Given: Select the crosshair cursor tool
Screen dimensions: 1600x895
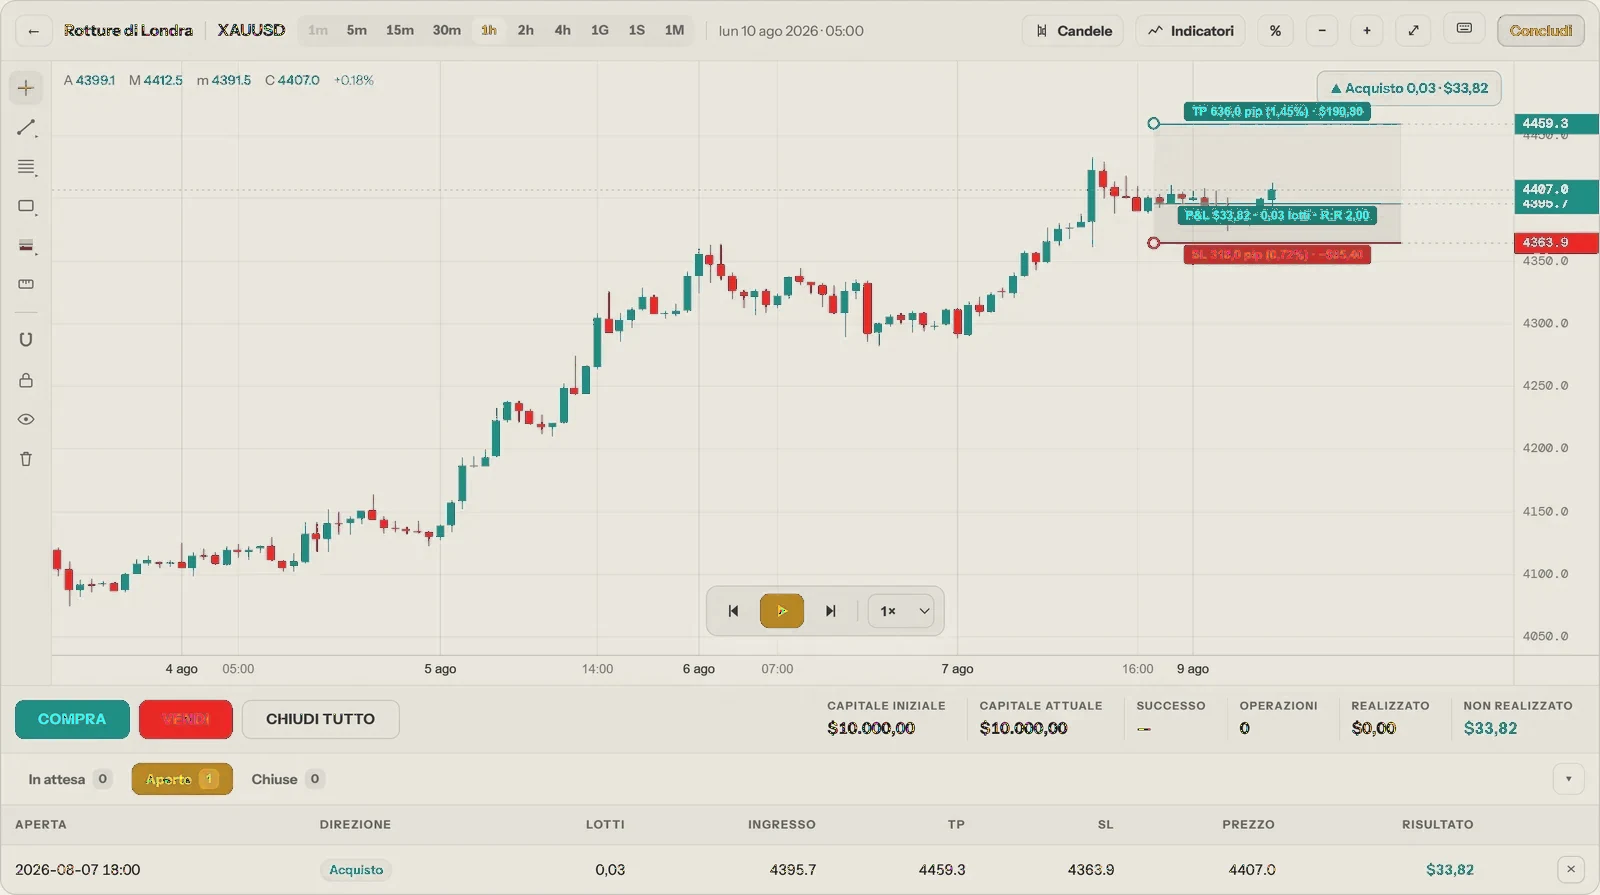Looking at the screenshot, I should (x=26, y=88).
